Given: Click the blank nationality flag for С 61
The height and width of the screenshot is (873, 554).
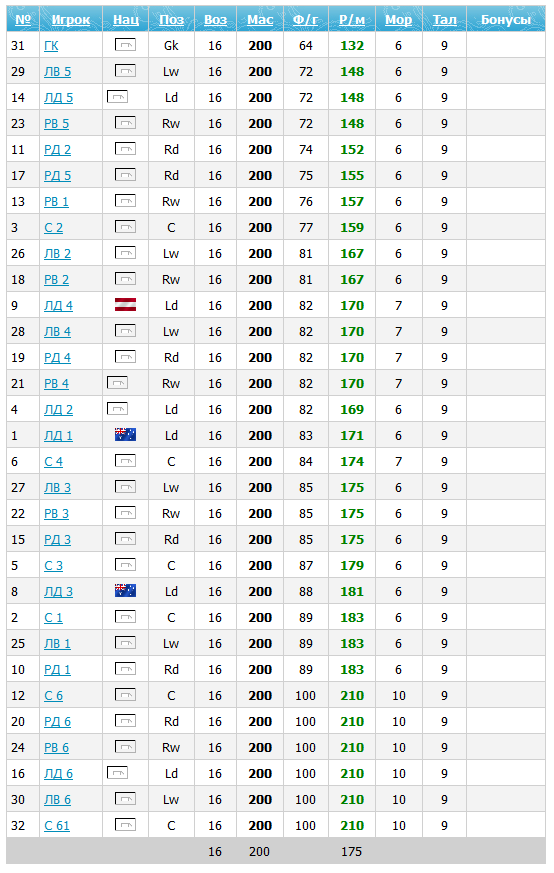Looking at the screenshot, I should [x=125, y=825].
